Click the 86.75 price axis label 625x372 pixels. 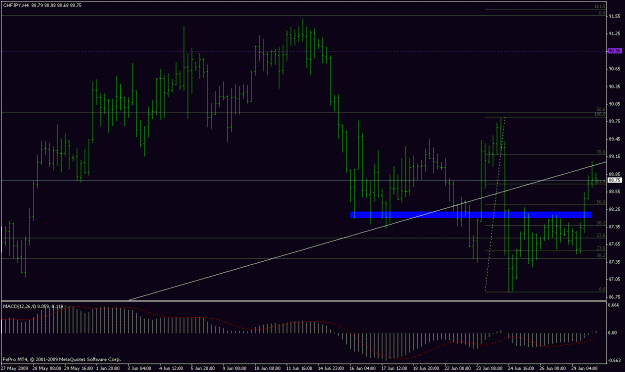pos(614,297)
